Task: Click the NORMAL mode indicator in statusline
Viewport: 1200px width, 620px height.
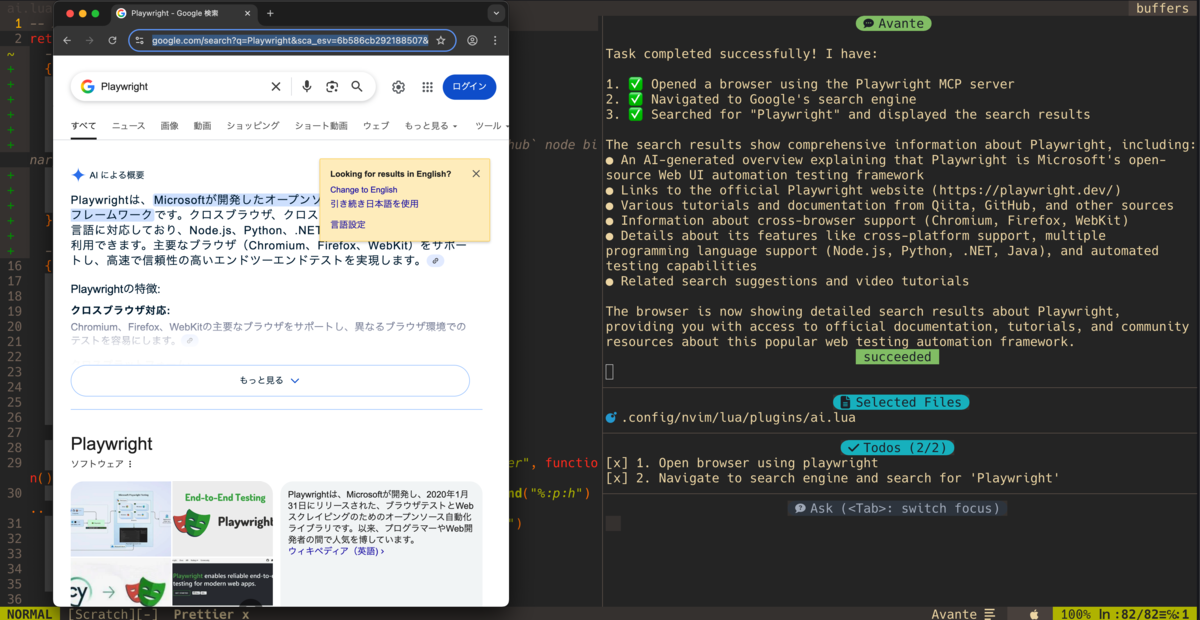Action: [x=29, y=614]
